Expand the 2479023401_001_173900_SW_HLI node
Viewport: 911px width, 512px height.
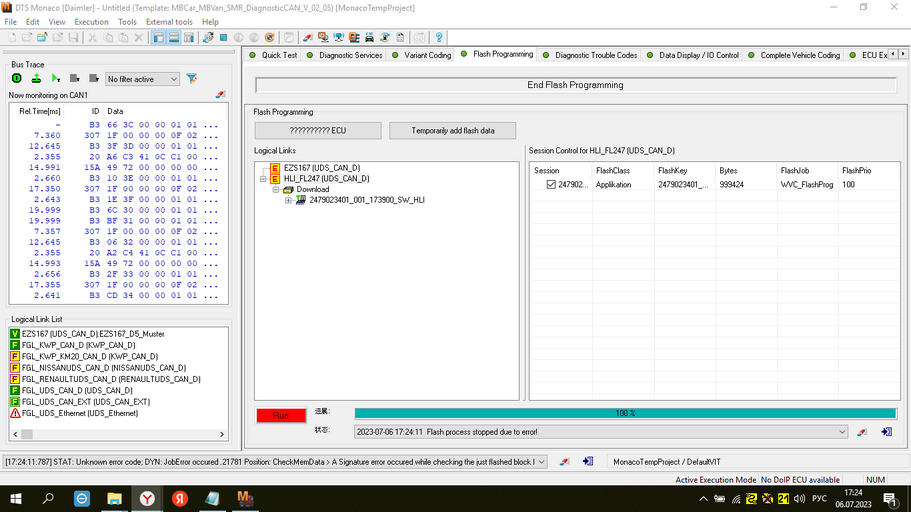tap(288, 200)
